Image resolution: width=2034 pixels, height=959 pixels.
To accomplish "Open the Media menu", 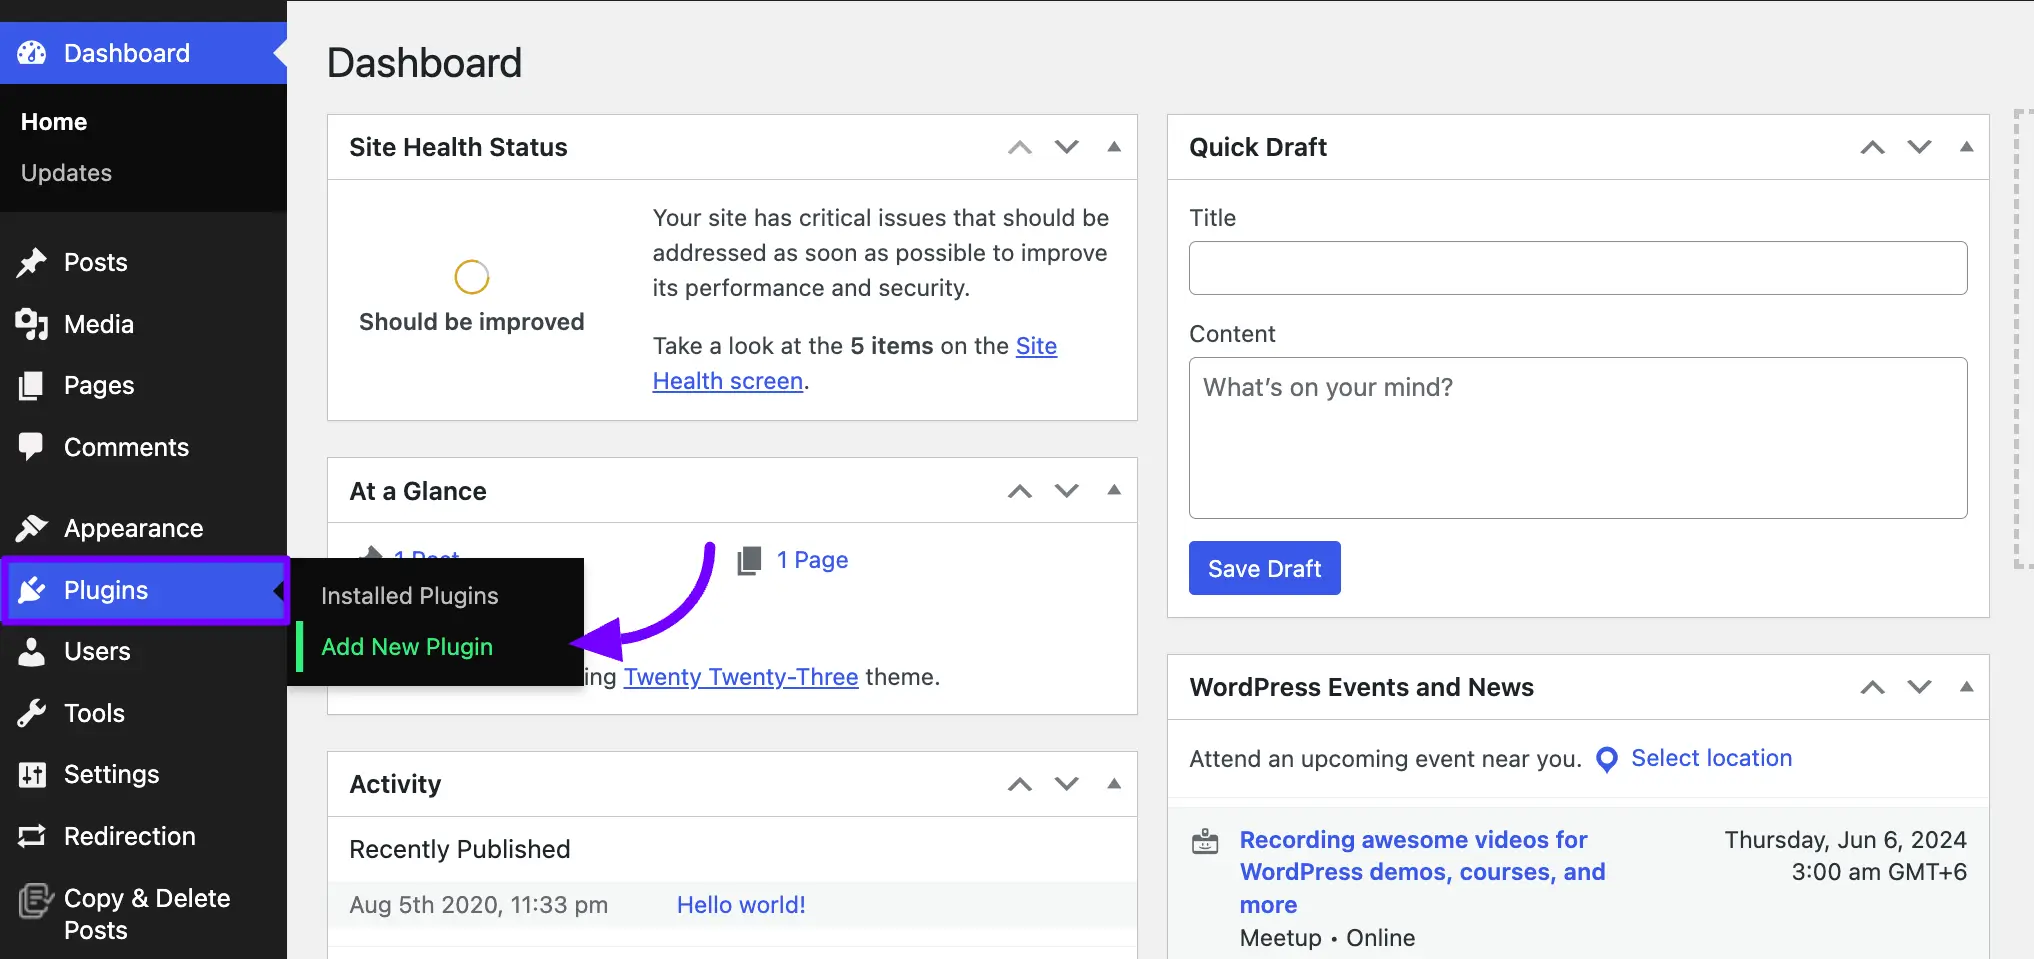I will (x=143, y=324).
